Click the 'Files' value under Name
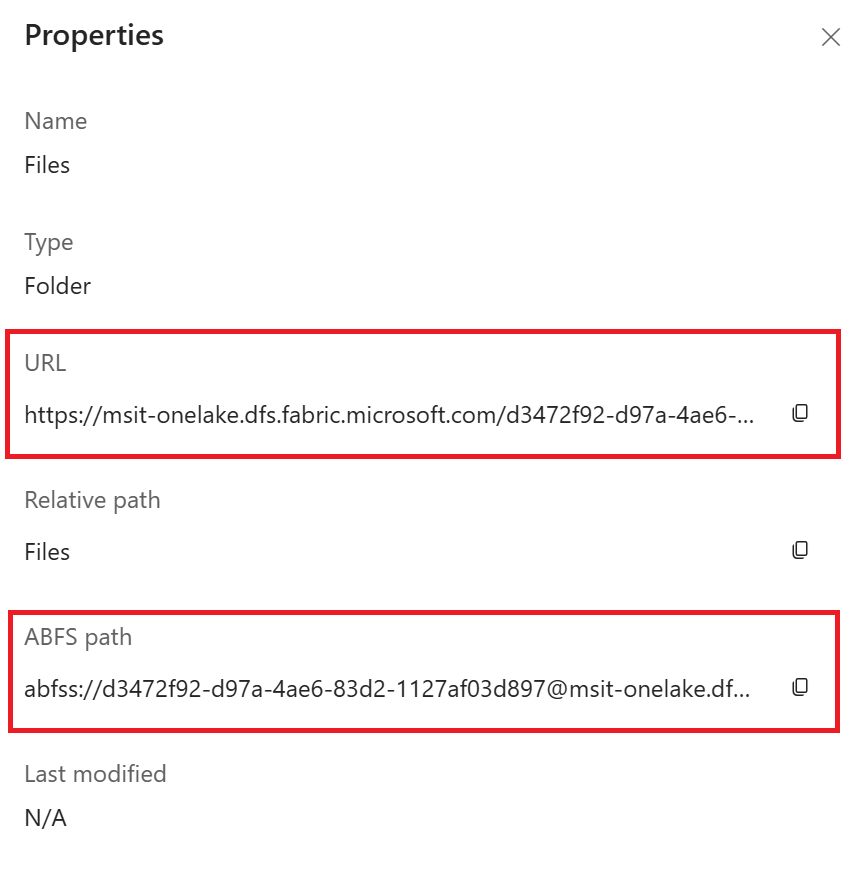The image size is (854, 889). coord(47,165)
